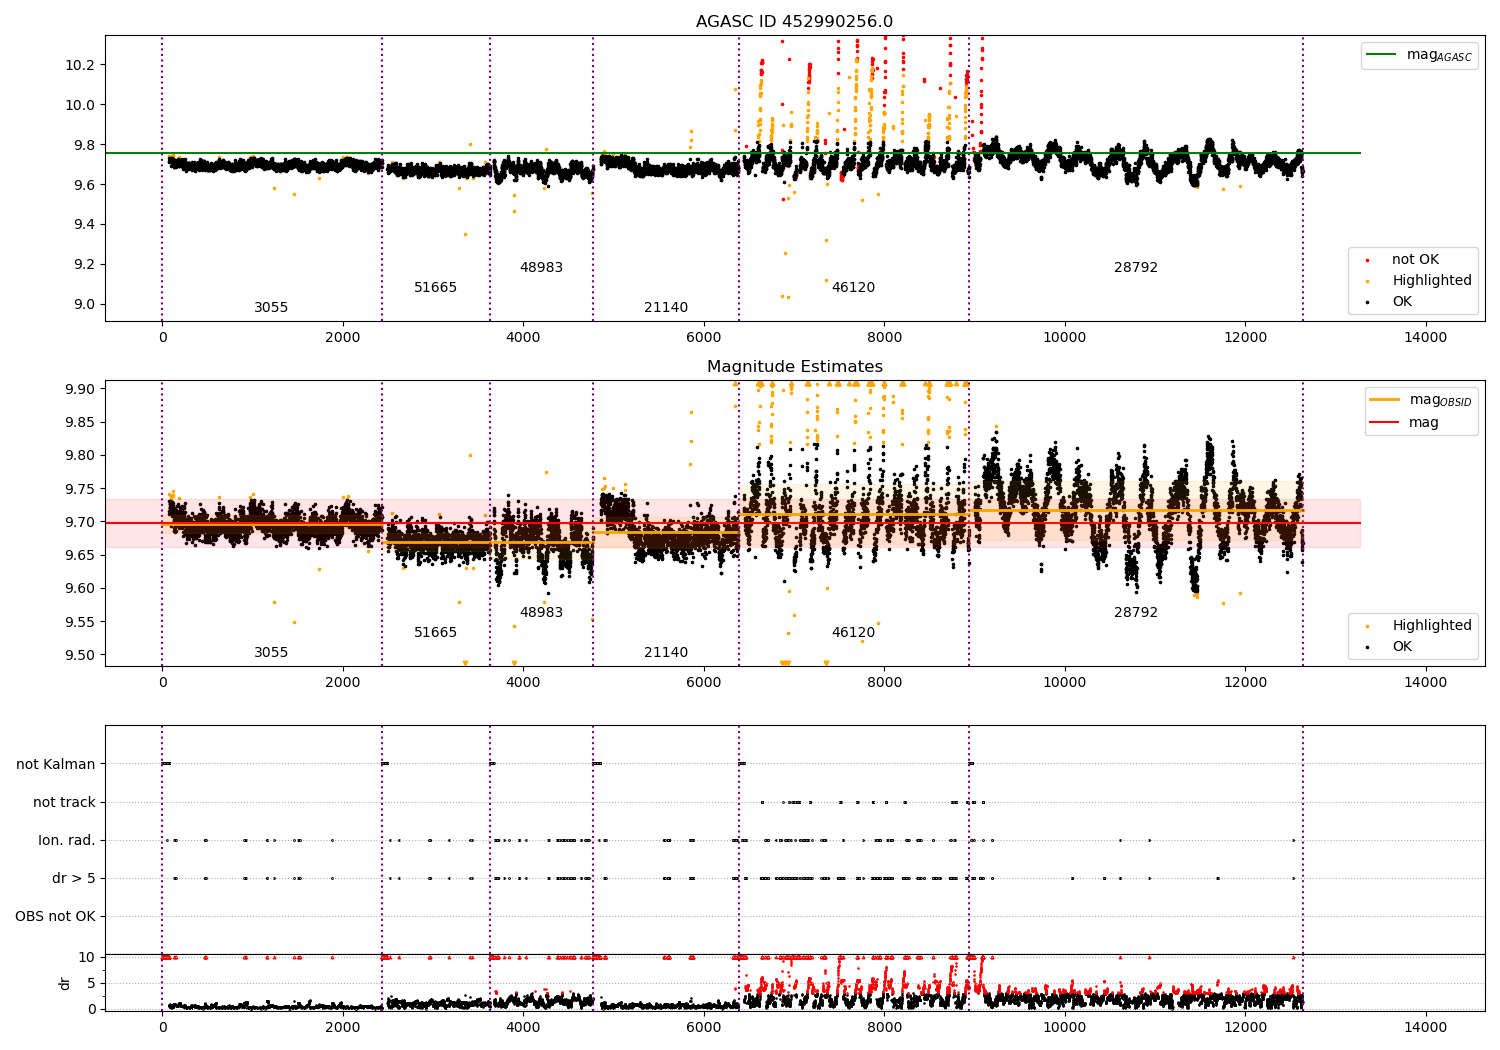Click obsid label 3055 in top plot

[x=271, y=308]
